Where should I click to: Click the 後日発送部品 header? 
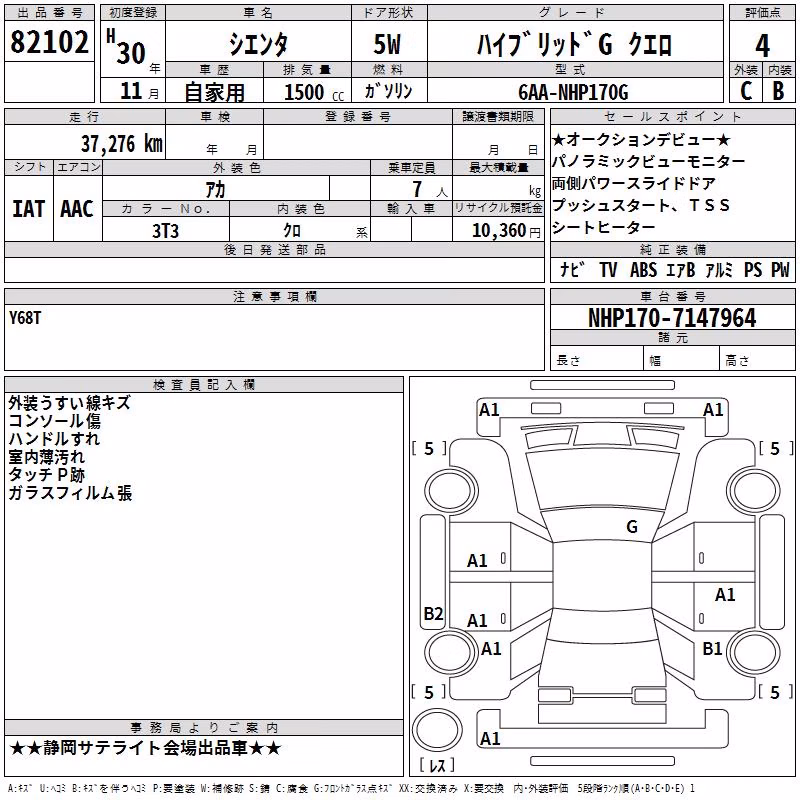(x=274, y=249)
